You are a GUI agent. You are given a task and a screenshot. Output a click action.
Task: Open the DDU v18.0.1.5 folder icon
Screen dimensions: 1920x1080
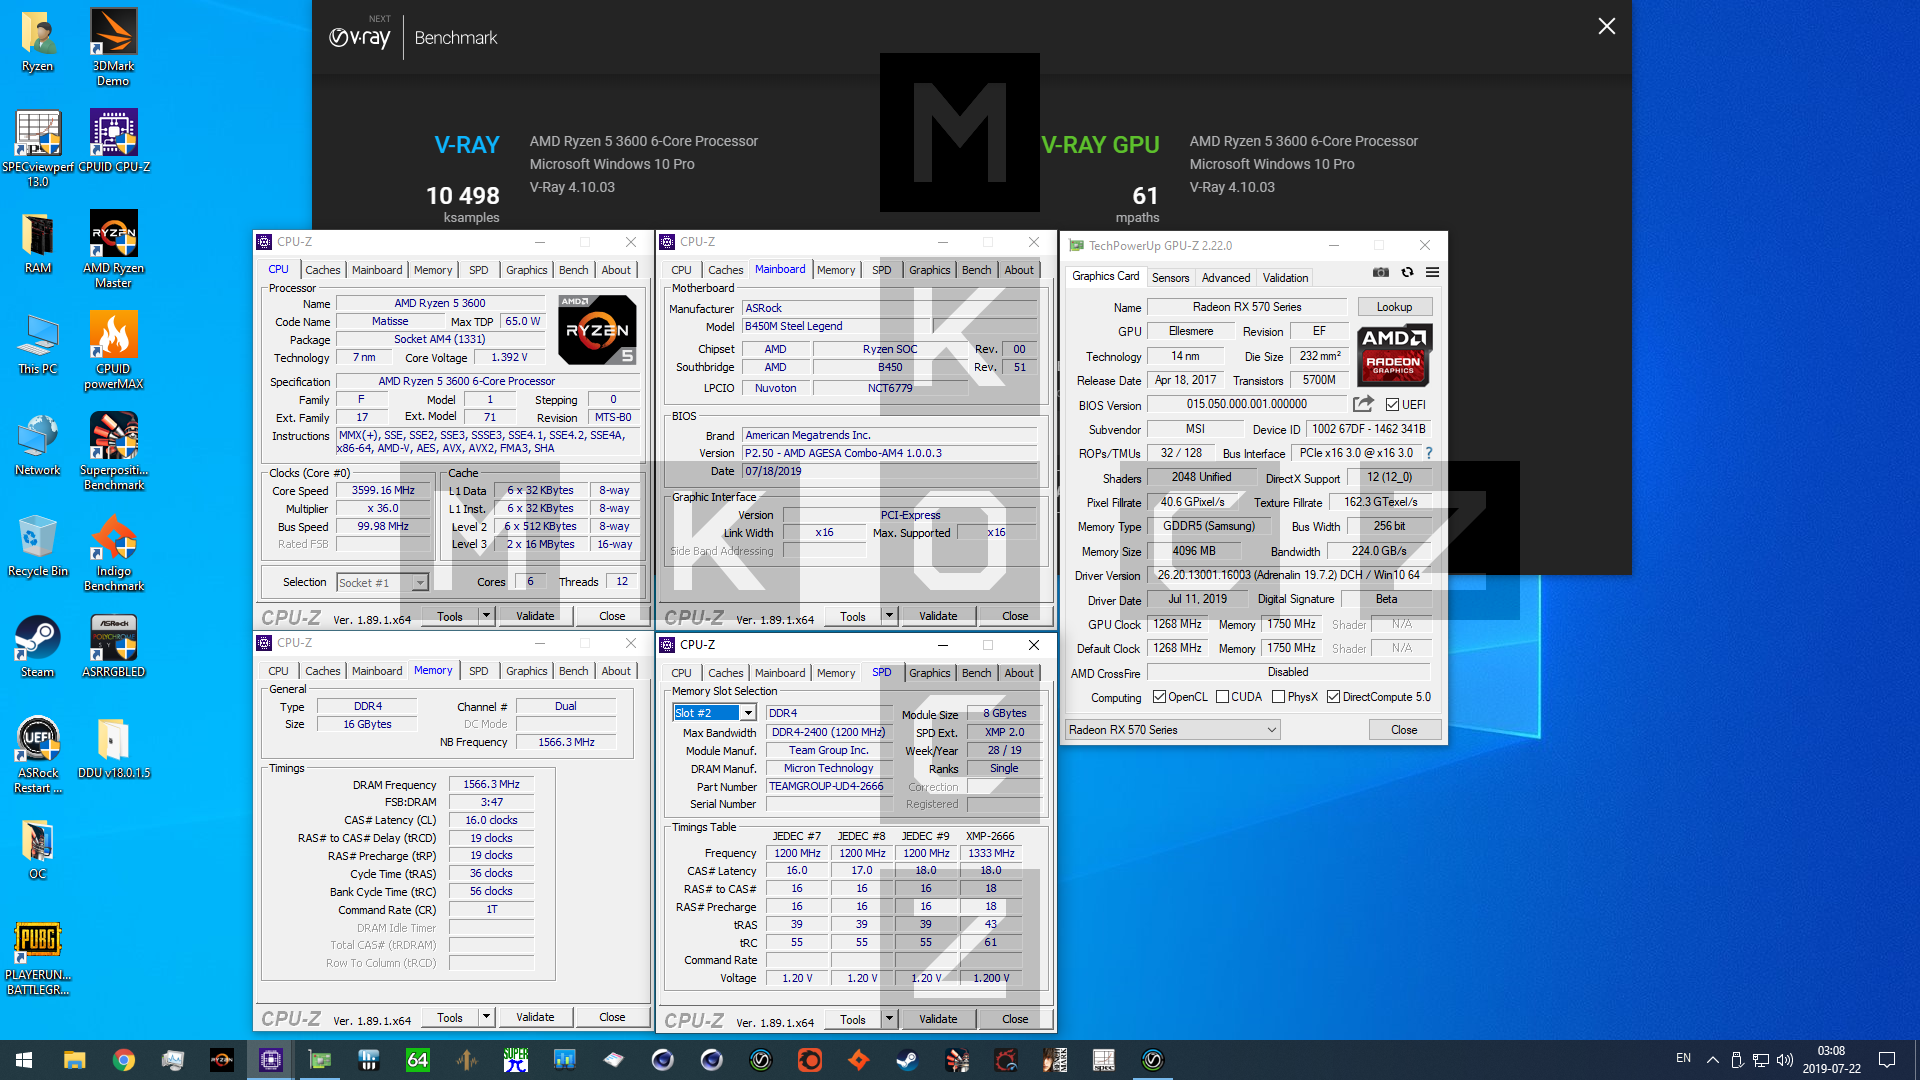(x=113, y=747)
